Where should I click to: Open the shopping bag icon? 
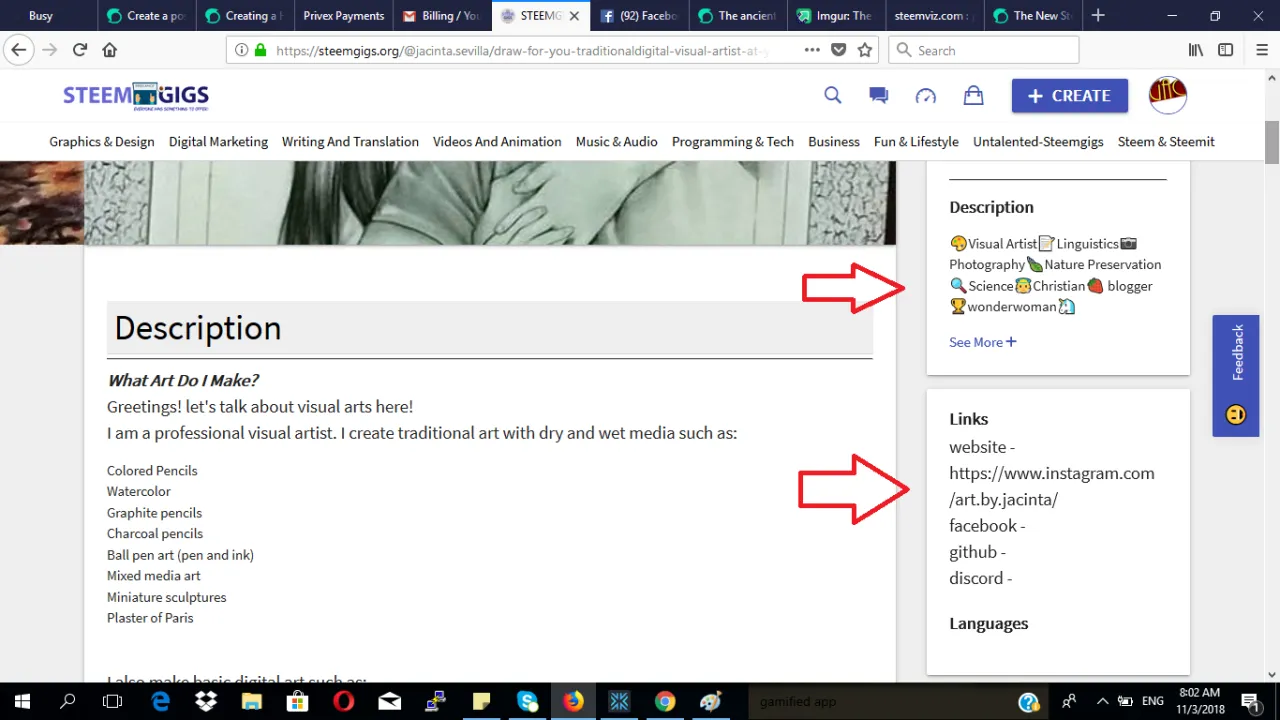coord(973,96)
